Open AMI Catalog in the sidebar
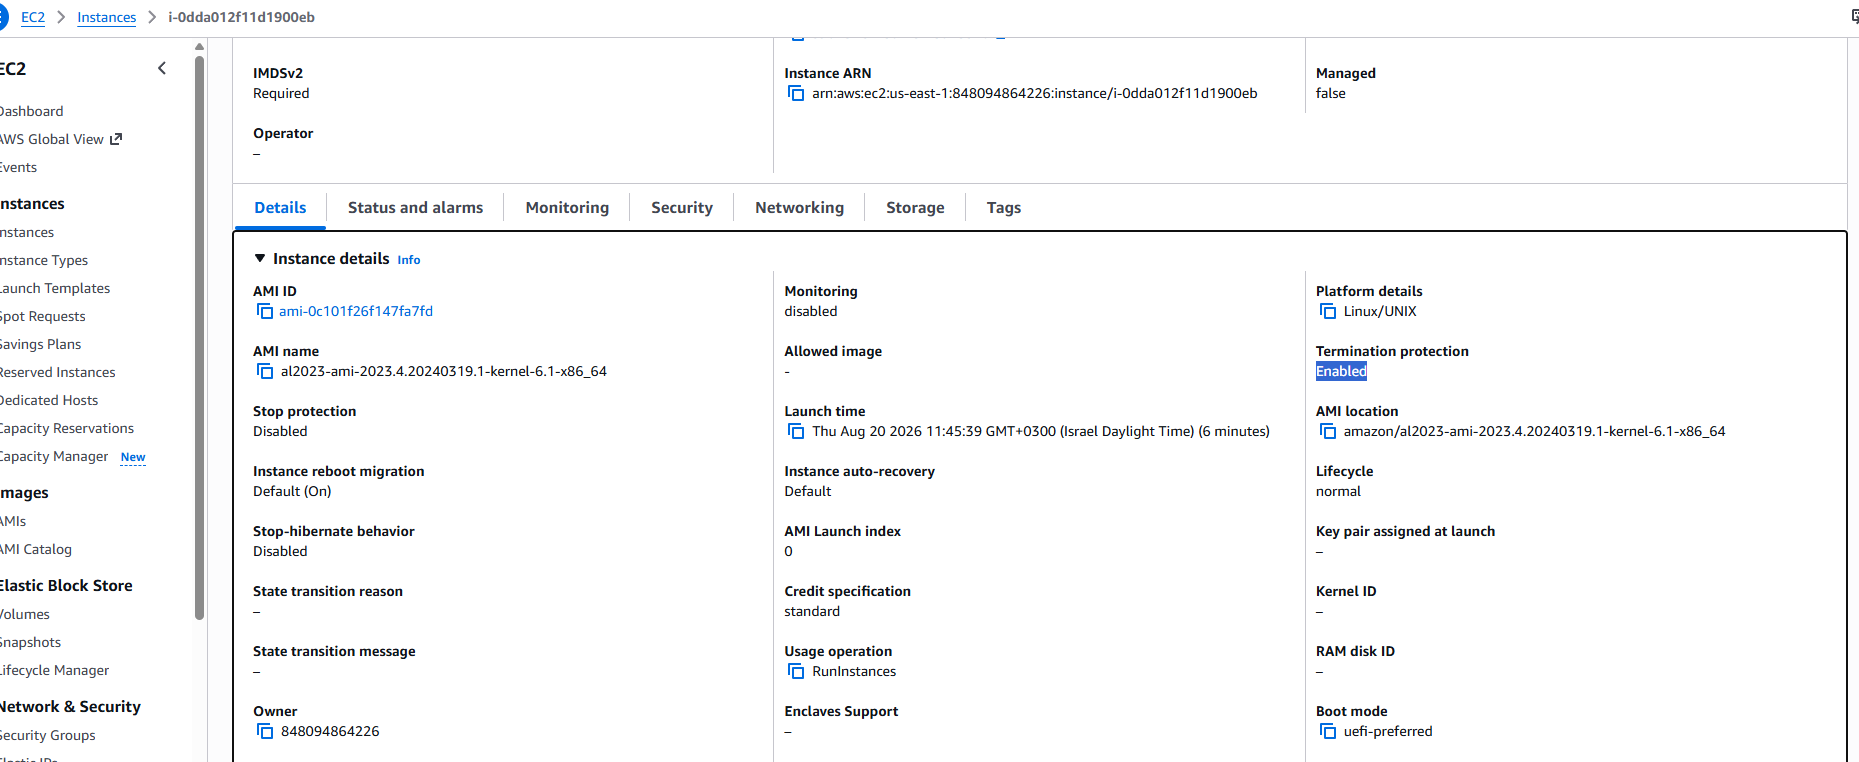1859x762 pixels. pyautogui.click(x=35, y=549)
